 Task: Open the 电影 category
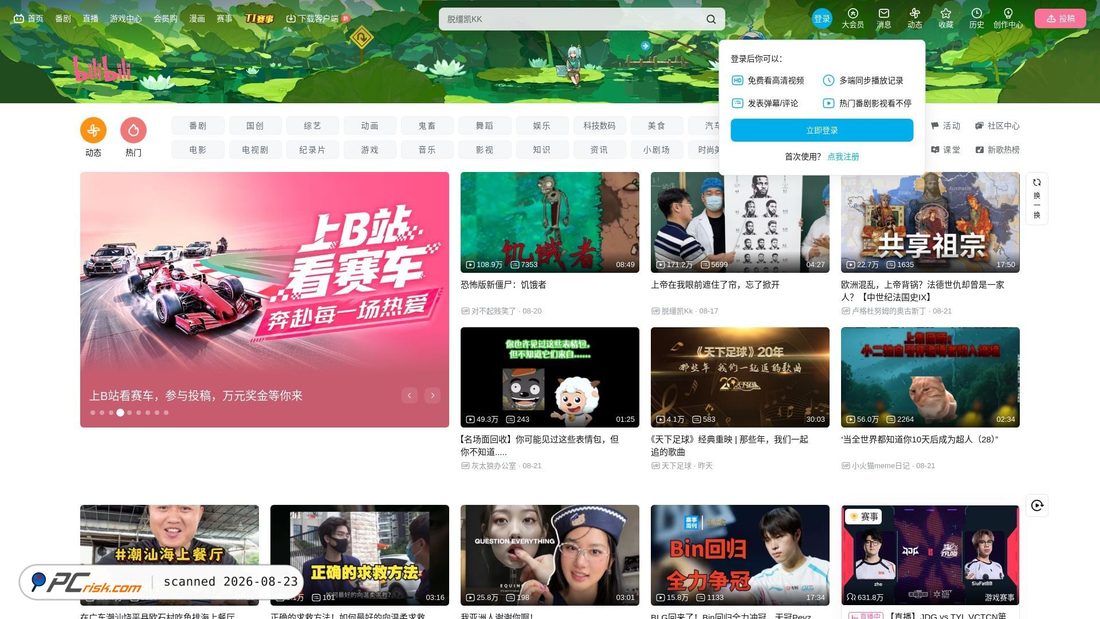198,149
